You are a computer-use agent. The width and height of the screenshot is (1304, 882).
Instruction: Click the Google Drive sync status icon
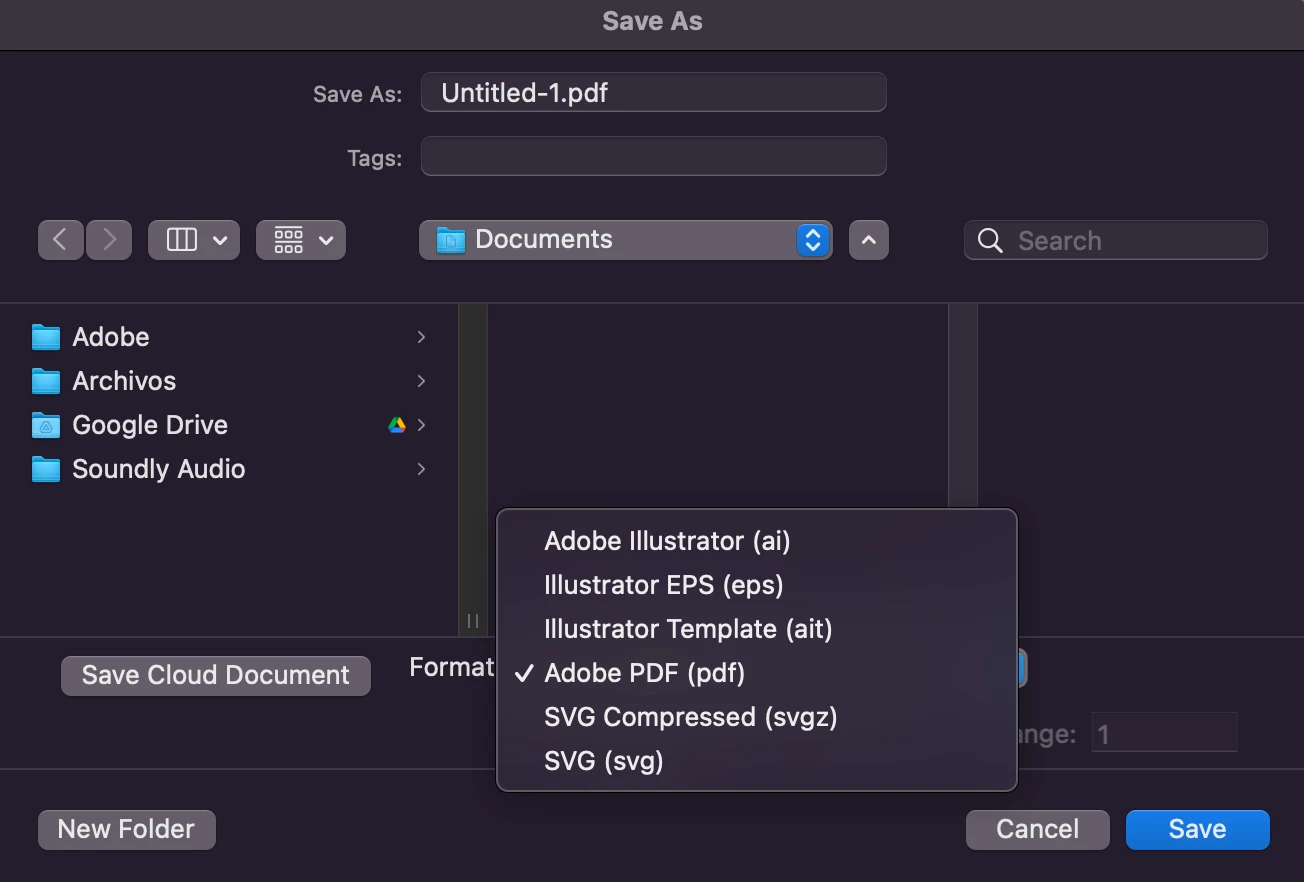point(397,425)
